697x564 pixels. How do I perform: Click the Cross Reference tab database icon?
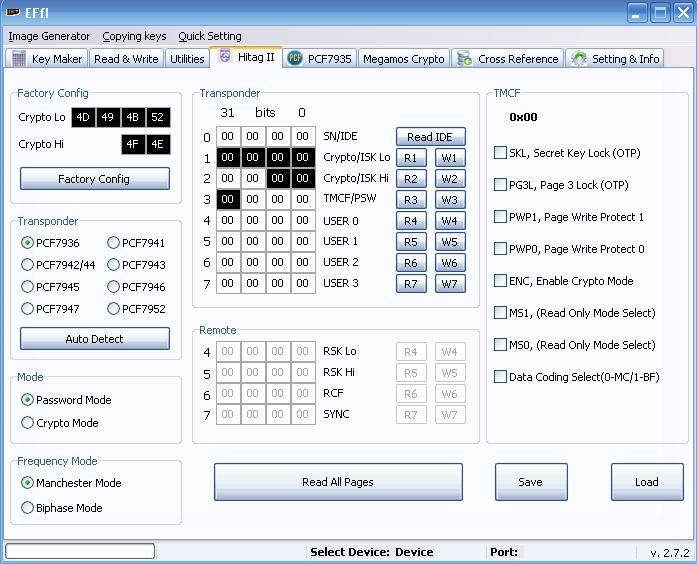pos(465,59)
